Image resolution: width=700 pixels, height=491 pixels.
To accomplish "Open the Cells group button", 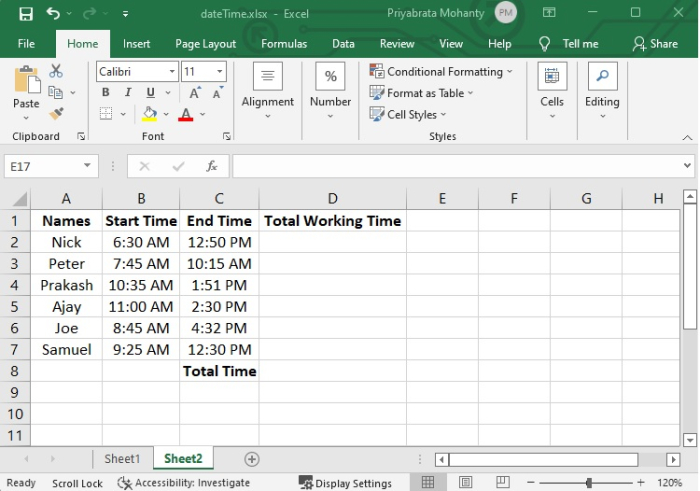I will pyautogui.click(x=552, y=92).
